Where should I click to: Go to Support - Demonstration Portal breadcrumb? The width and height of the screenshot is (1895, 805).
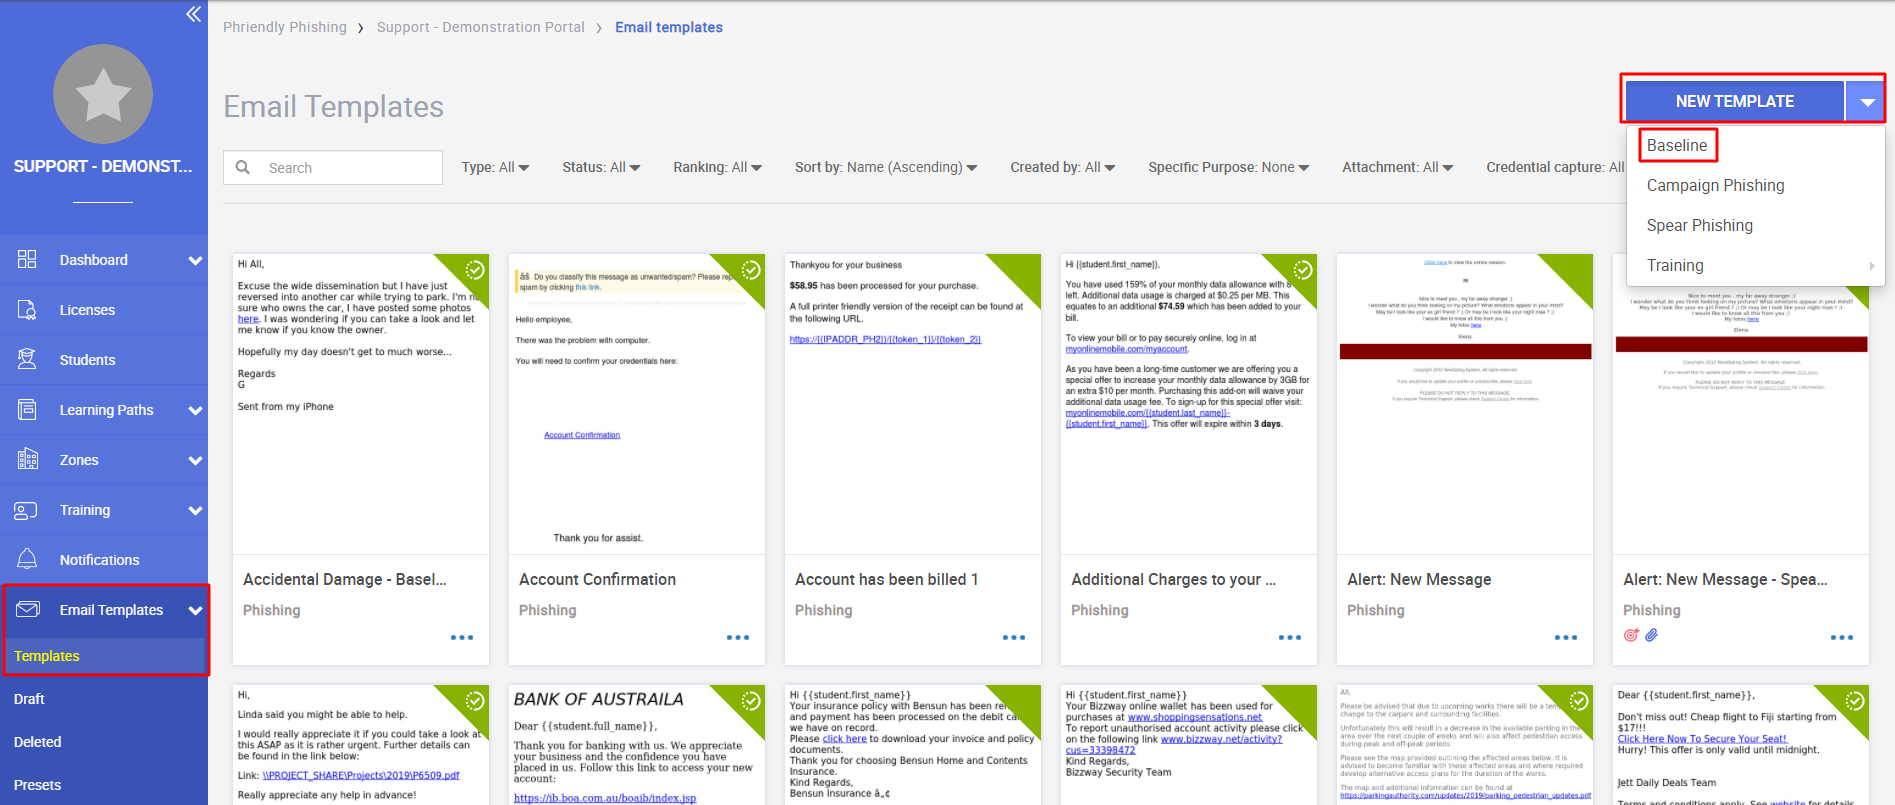(481, 27)
